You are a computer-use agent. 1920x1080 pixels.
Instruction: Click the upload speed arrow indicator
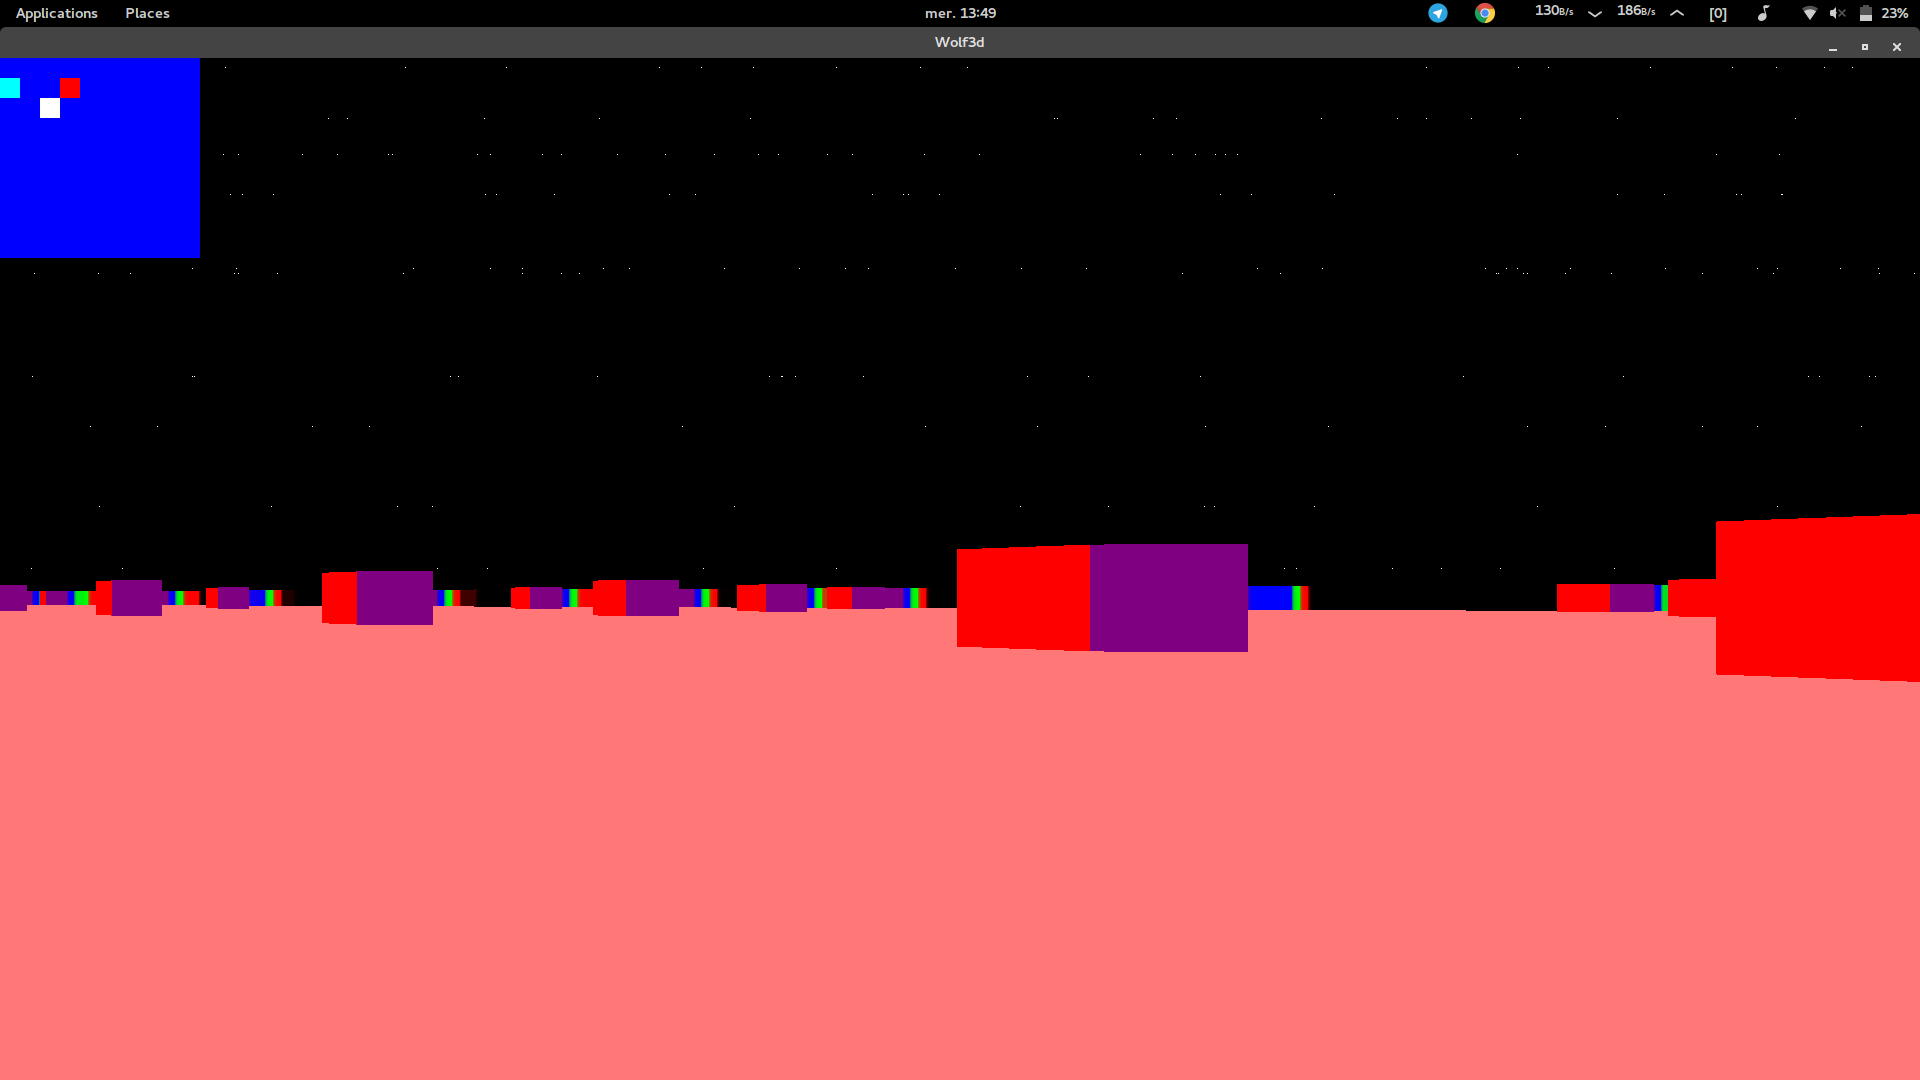tap(1677, 13)
